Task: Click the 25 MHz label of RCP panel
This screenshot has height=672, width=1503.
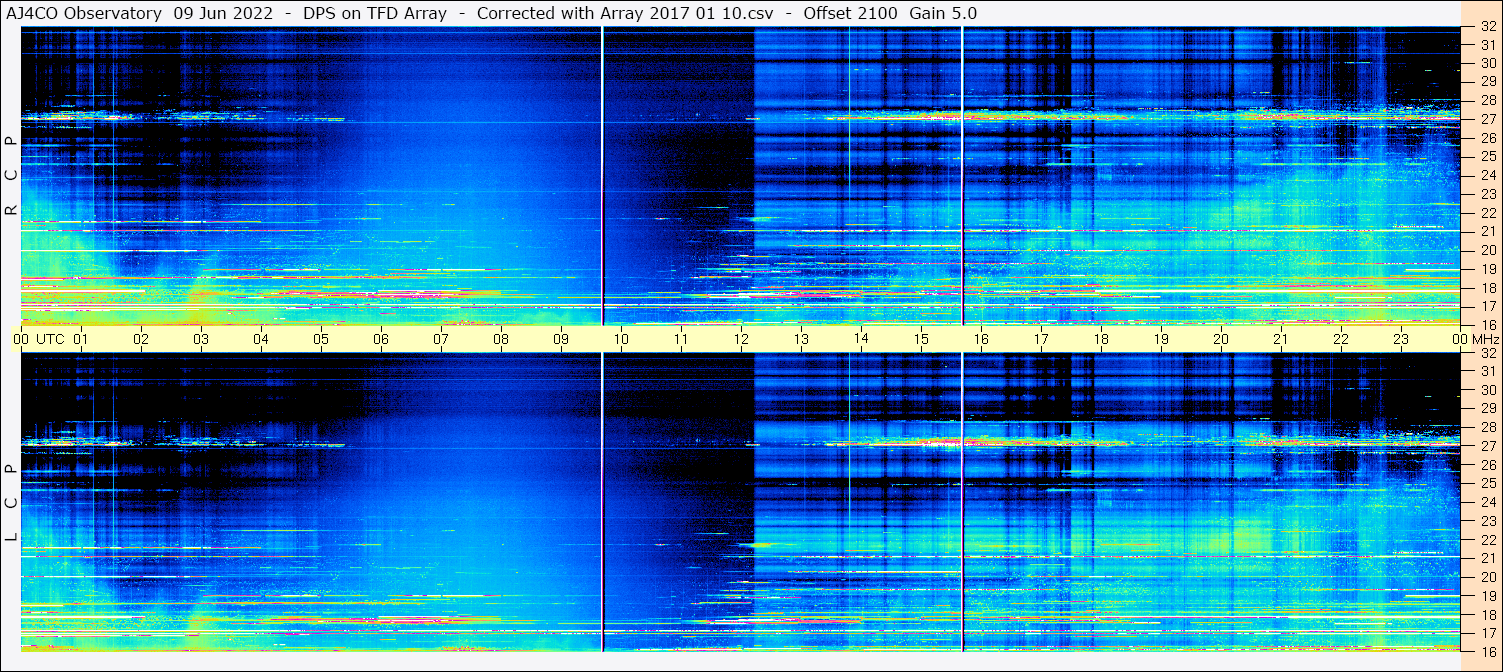Action: click(1487, 156)
